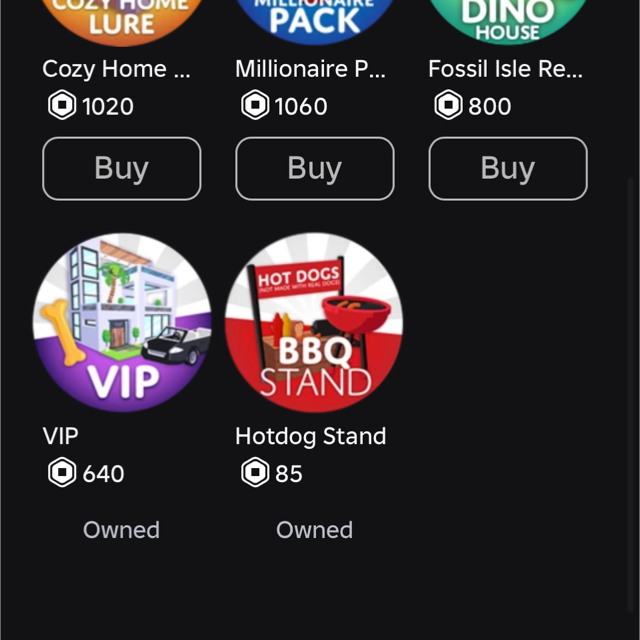Click Robux icon beside 1060 price

click(x=255, y=106)
